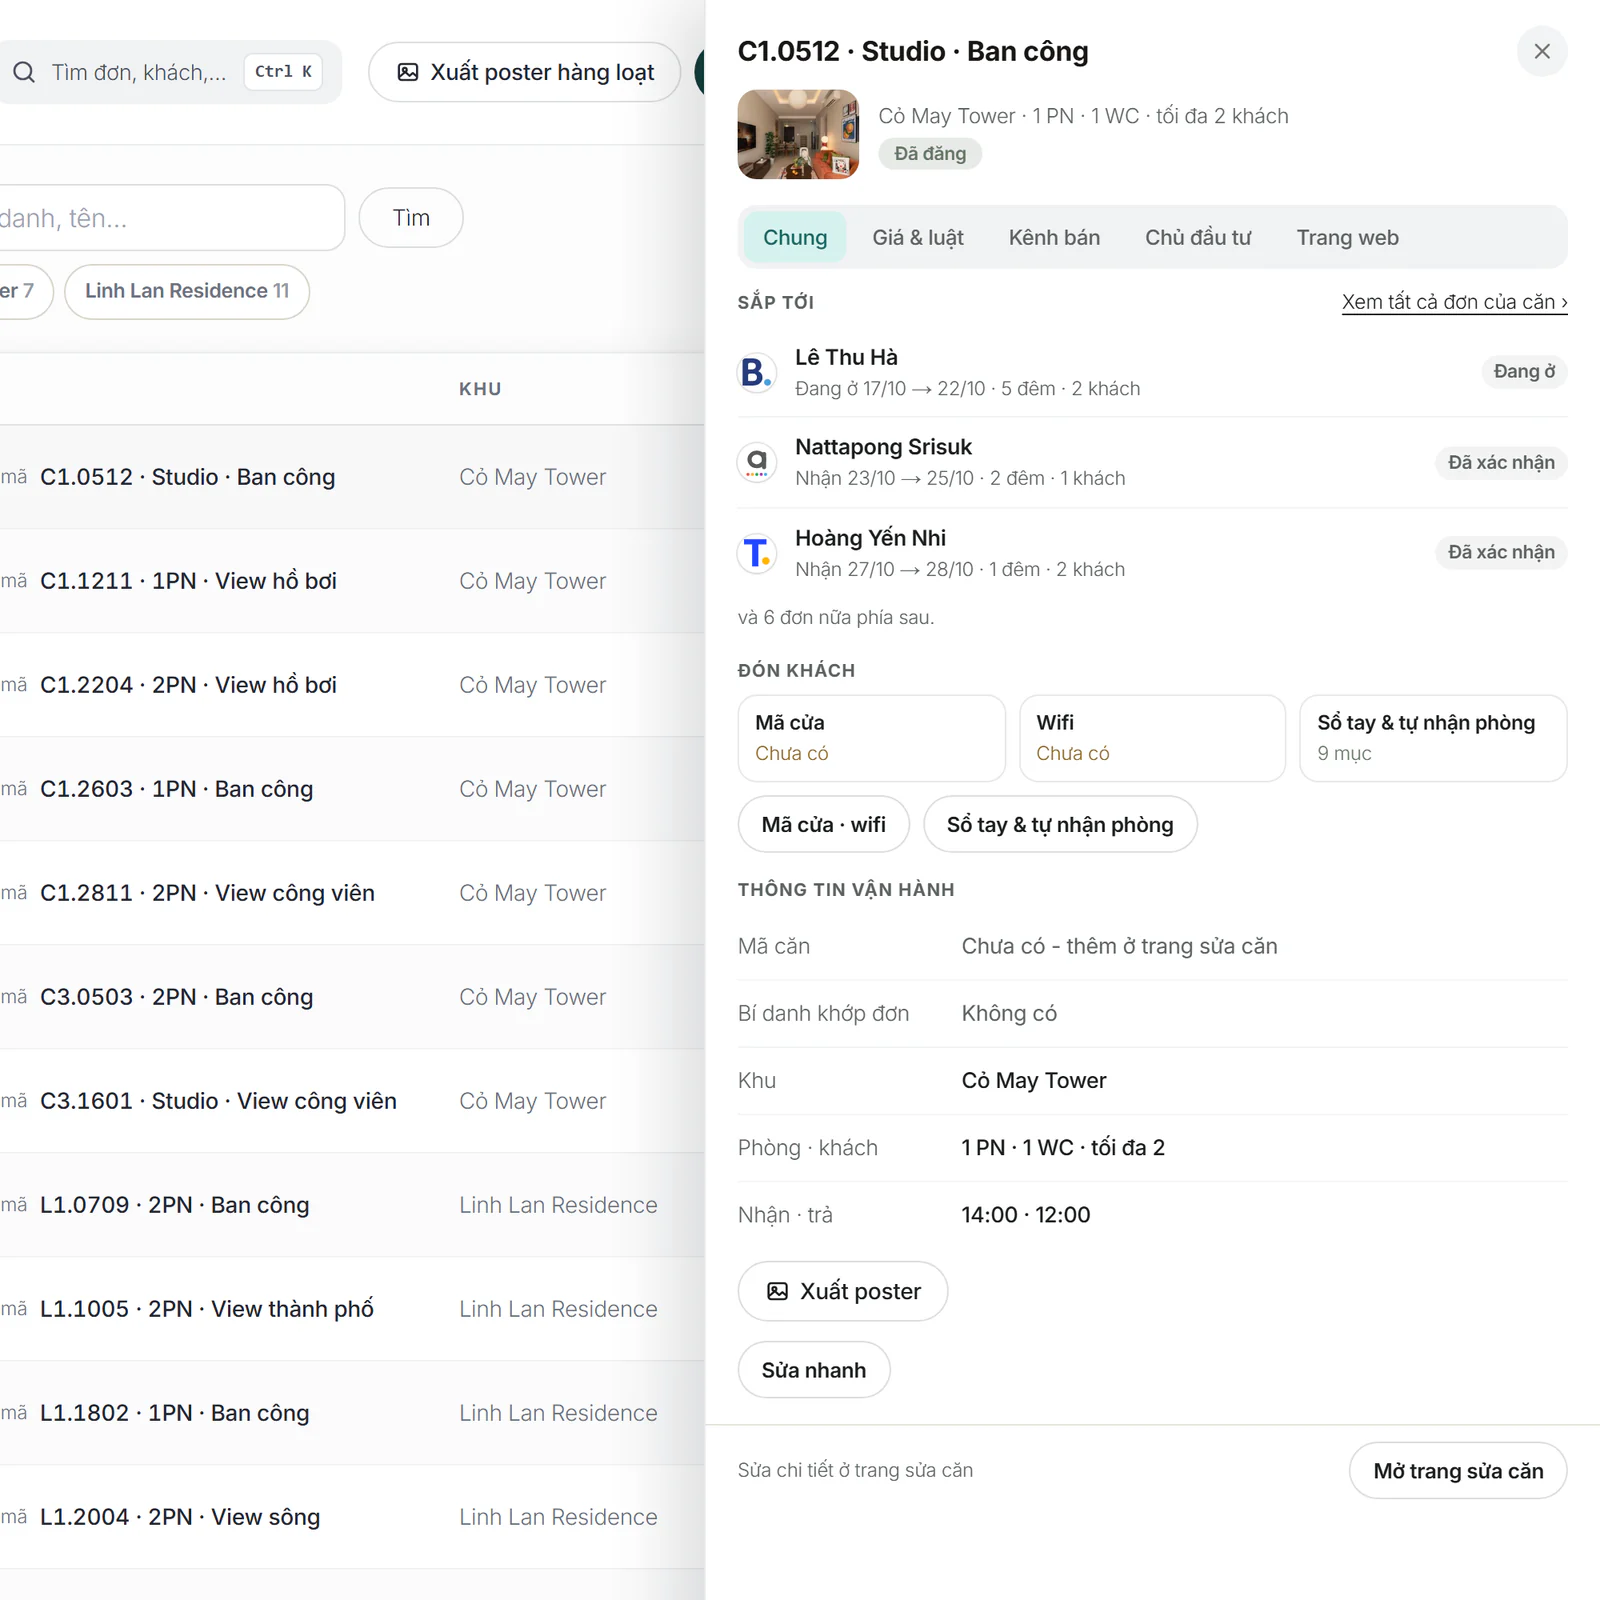1600x1600 pixels.
Task: Select the Linh Lan Residence 11 filter chip
Action: (187, 291)
